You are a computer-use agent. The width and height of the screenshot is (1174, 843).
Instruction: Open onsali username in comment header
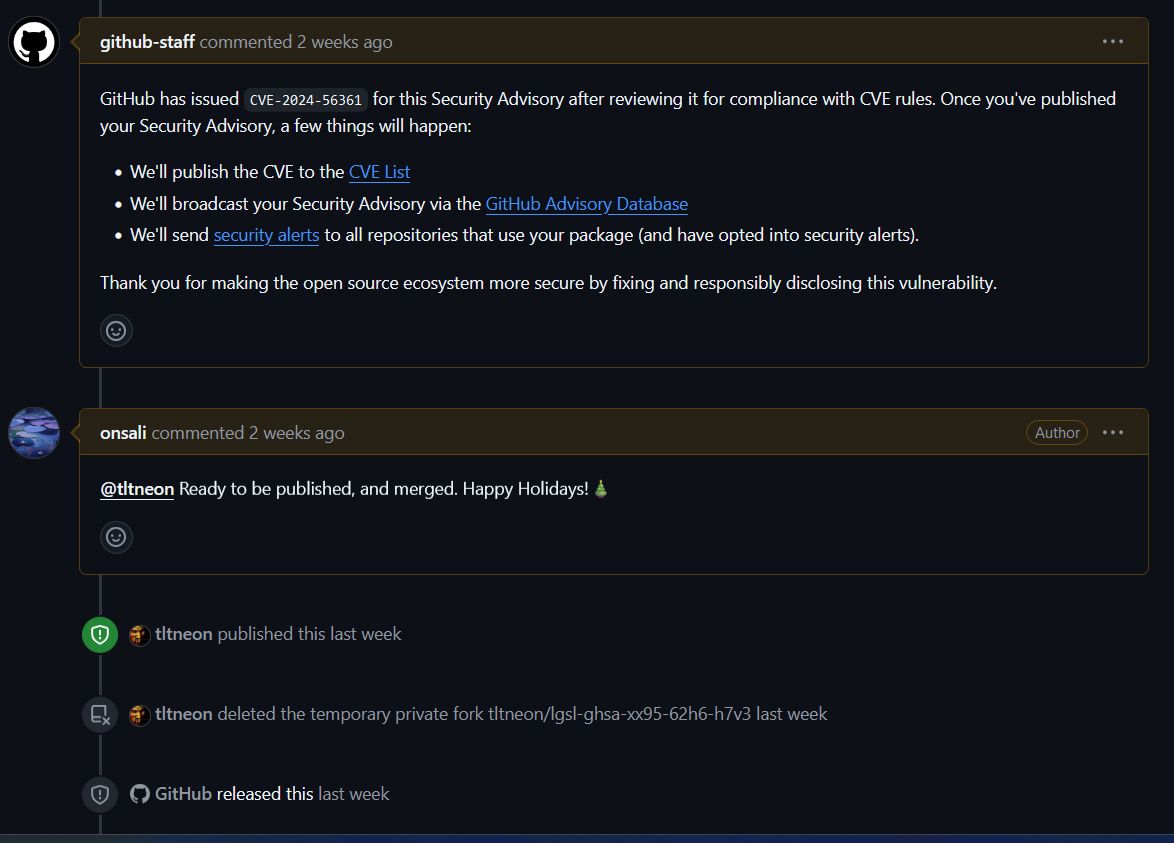coord(123,433)
